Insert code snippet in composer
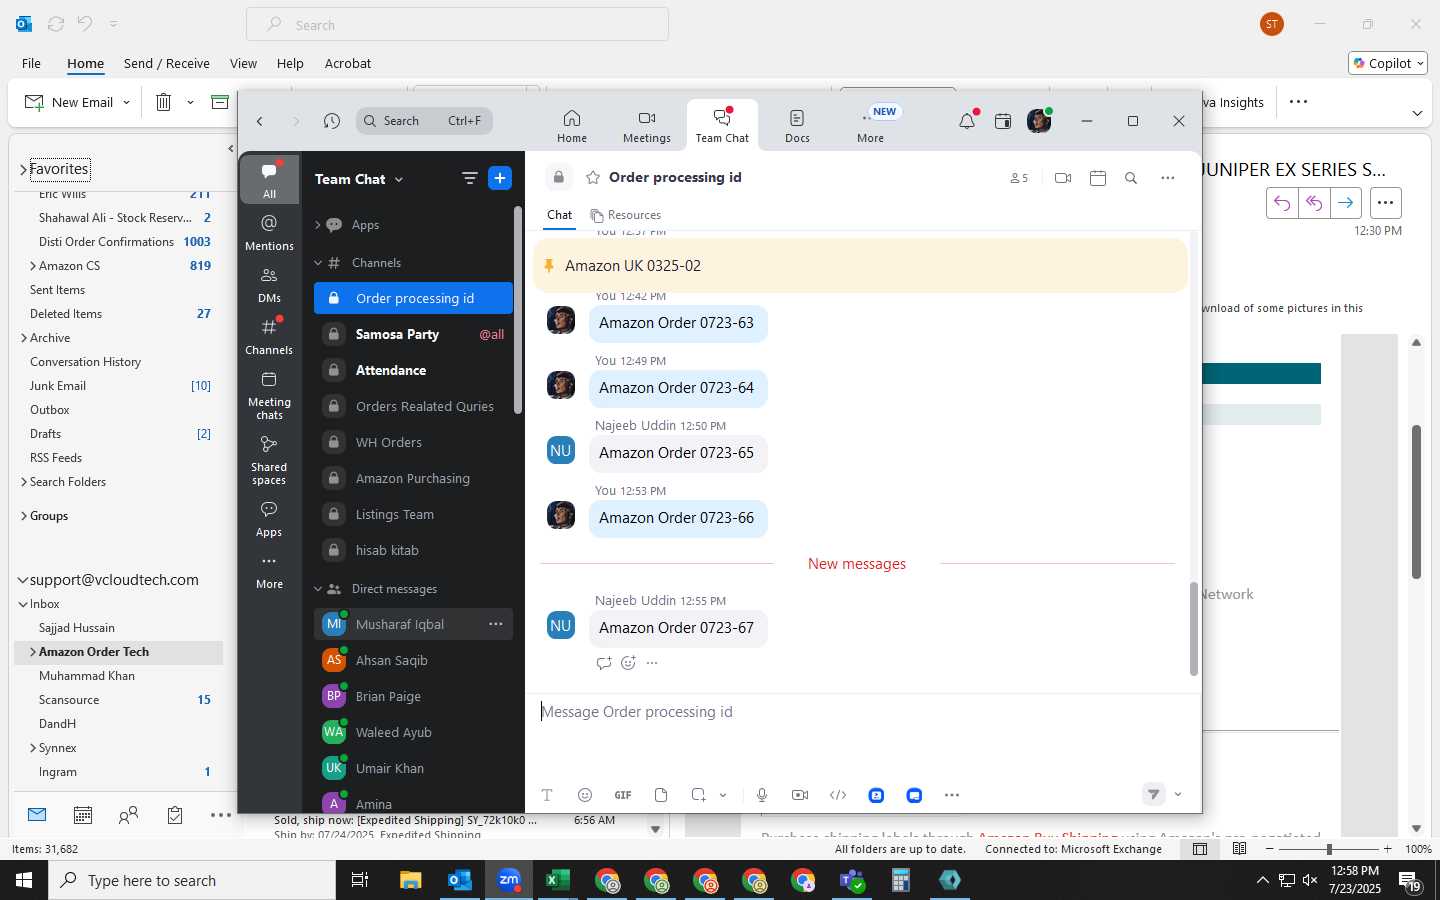 point(838,795)
